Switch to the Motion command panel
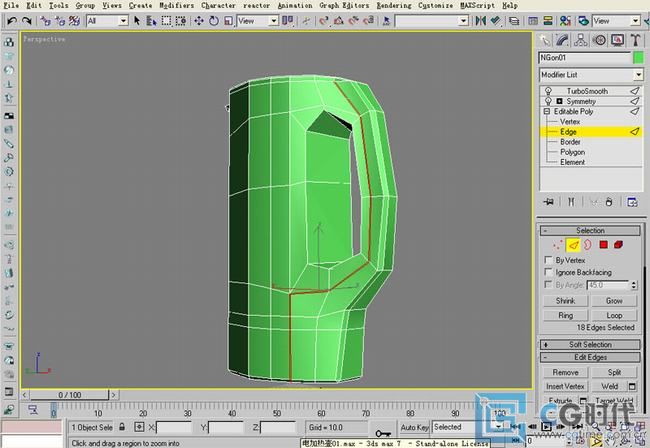 pyautogui.click(x=599, y=40)
